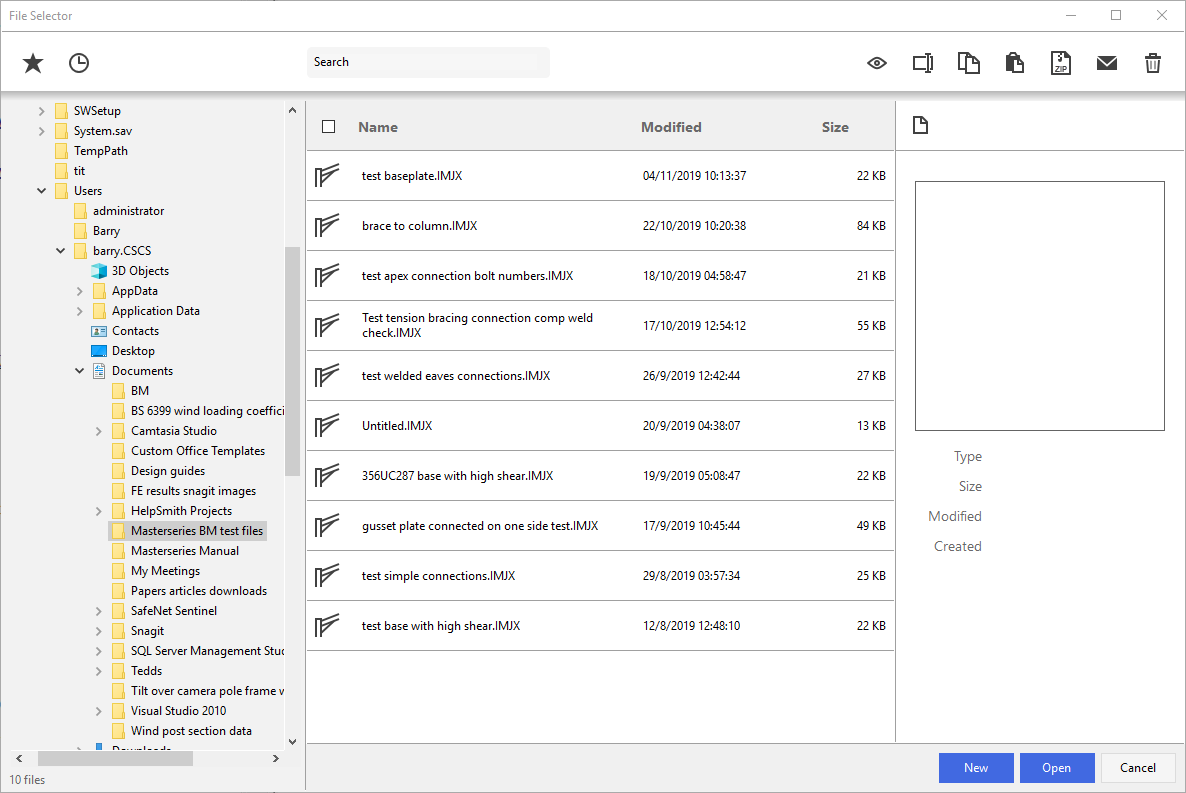Image resolution: width=1186 pixels, height=793 pixels.
Task: Open favorites with the star icon
Action: (32, 62)
